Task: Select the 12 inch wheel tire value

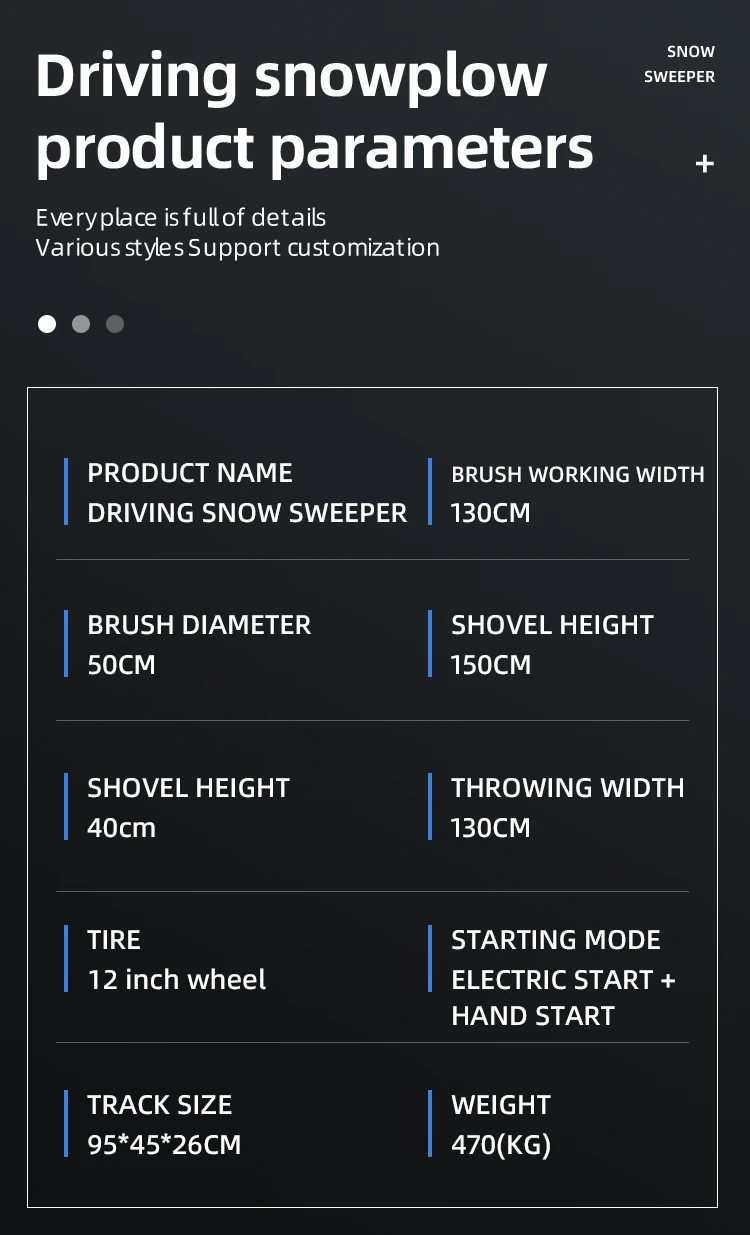Action: [176, 980]
